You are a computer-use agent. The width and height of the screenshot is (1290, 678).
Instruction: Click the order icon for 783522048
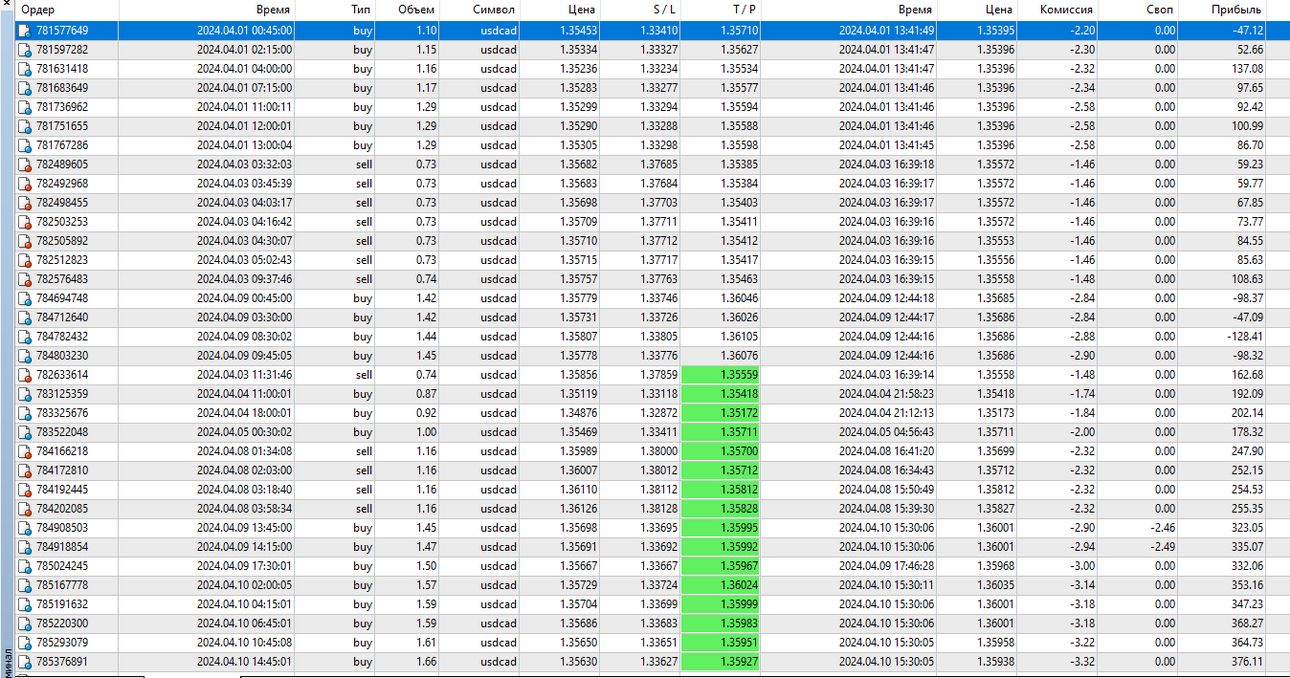coord(24,432)
